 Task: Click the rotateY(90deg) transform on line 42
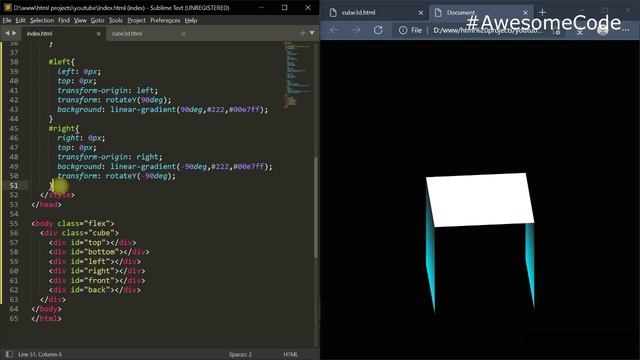click(138, 100)
